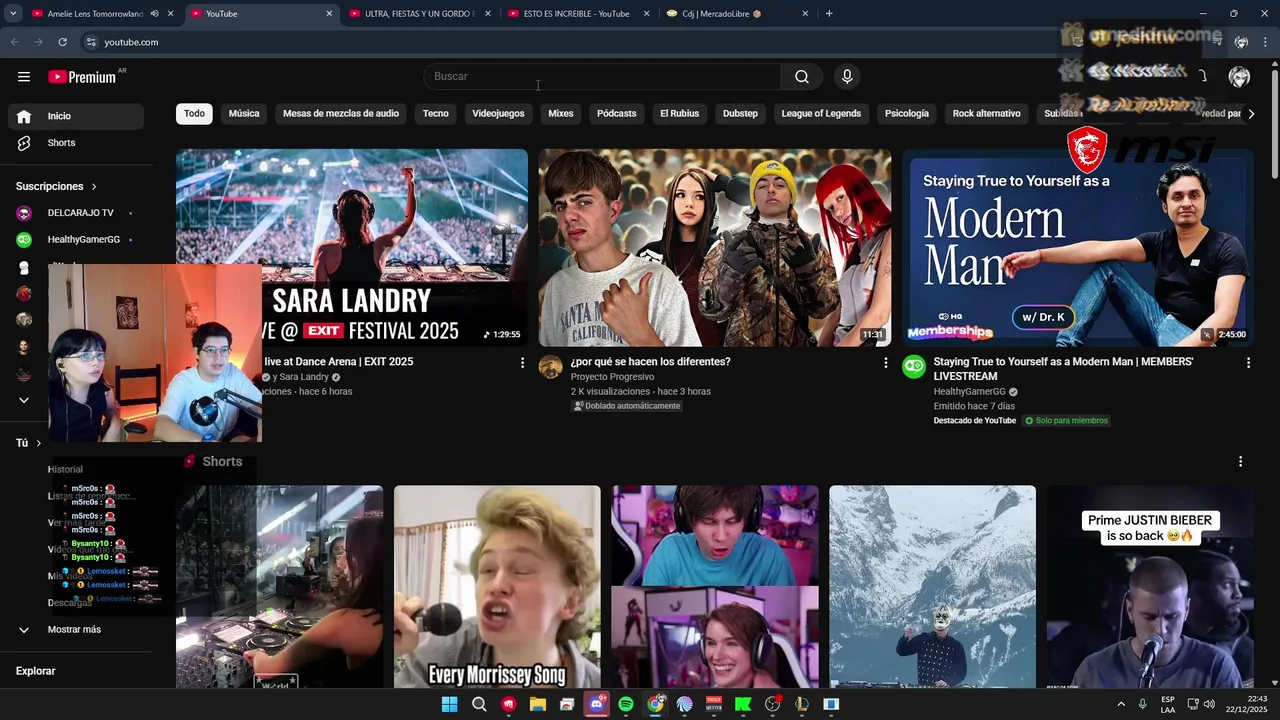1280x720 pixels.
Task: Open Voicemeeter from the taskbar
Action: [714, 704]
